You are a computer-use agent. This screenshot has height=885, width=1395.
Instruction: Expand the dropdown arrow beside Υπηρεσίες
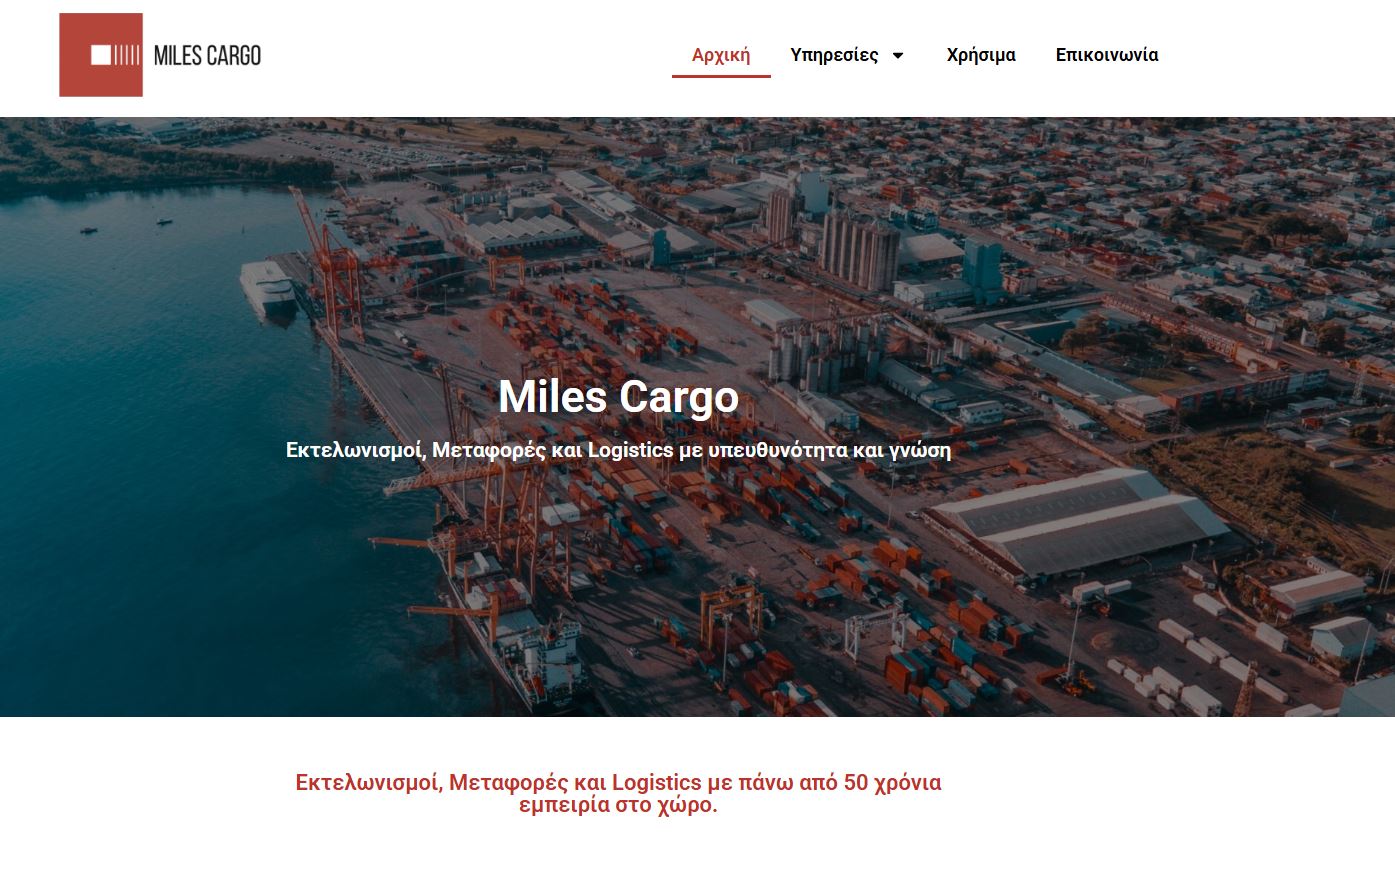point(898,56)
